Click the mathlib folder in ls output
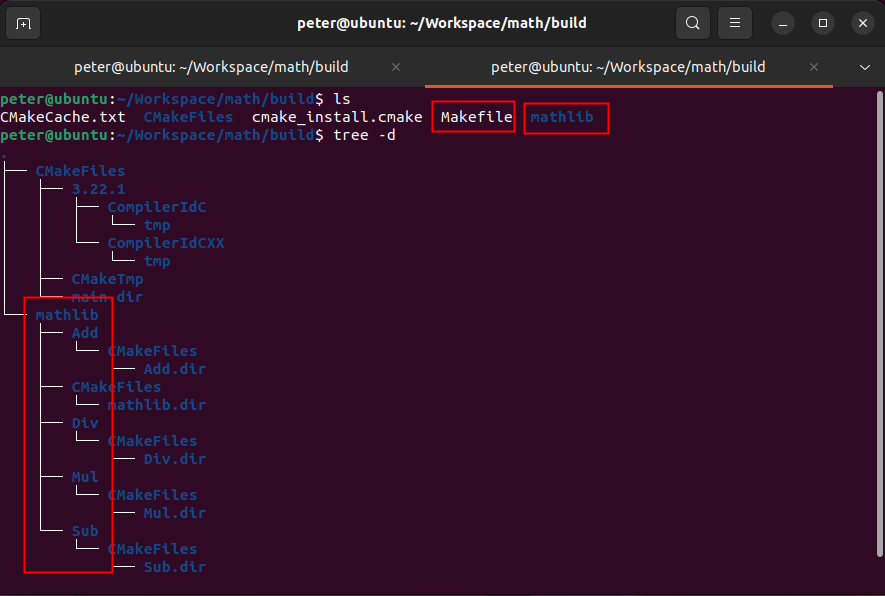The width and height of the screenshot is (885, 596). (562, 117)
